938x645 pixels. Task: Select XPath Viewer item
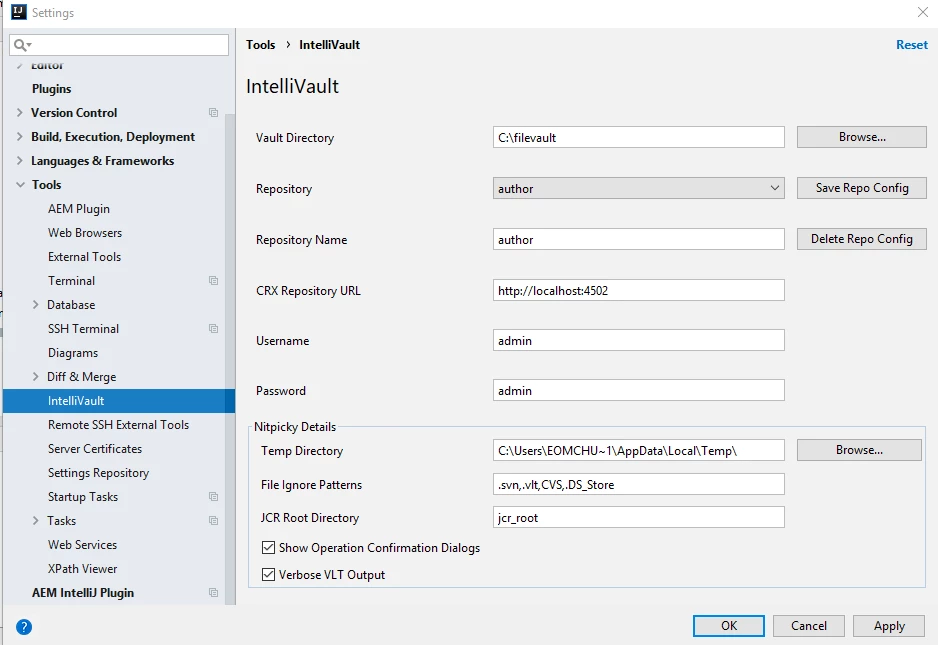(x=83, y=568)
